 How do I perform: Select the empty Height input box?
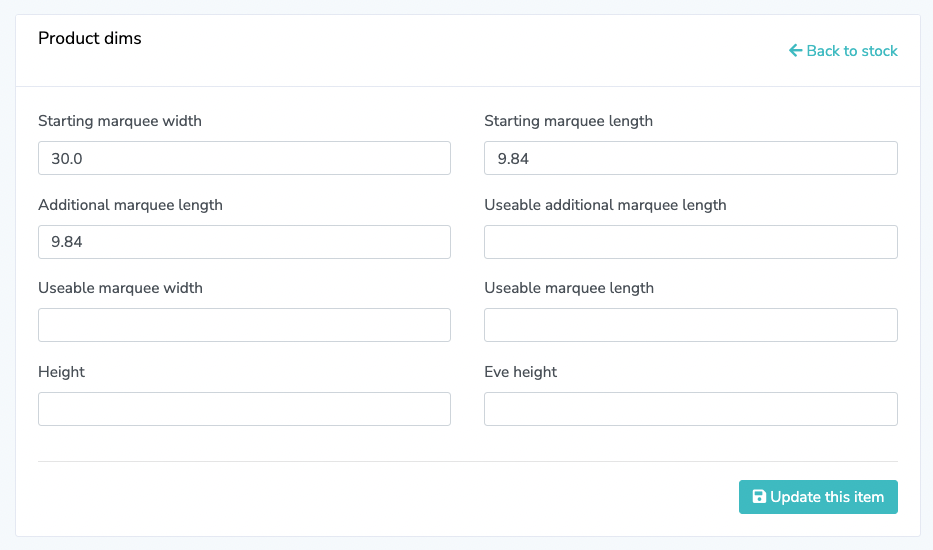pyautogui.click(x=245, y=409)
